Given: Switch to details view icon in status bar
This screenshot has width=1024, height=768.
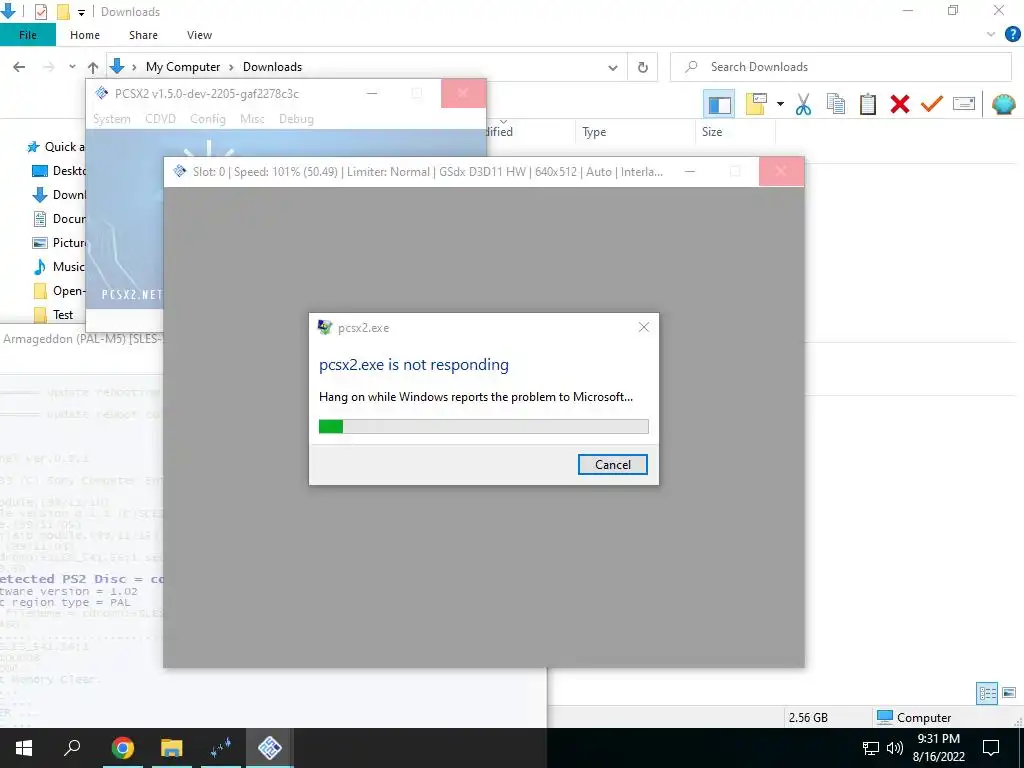Looking at the screenshot, I should [987, 693].
